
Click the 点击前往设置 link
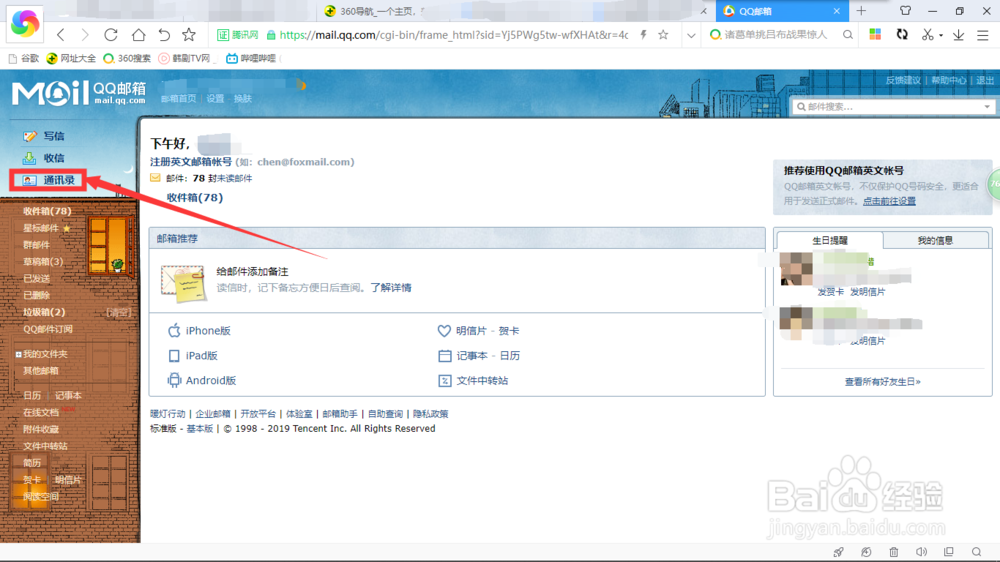tap(889, 201)
